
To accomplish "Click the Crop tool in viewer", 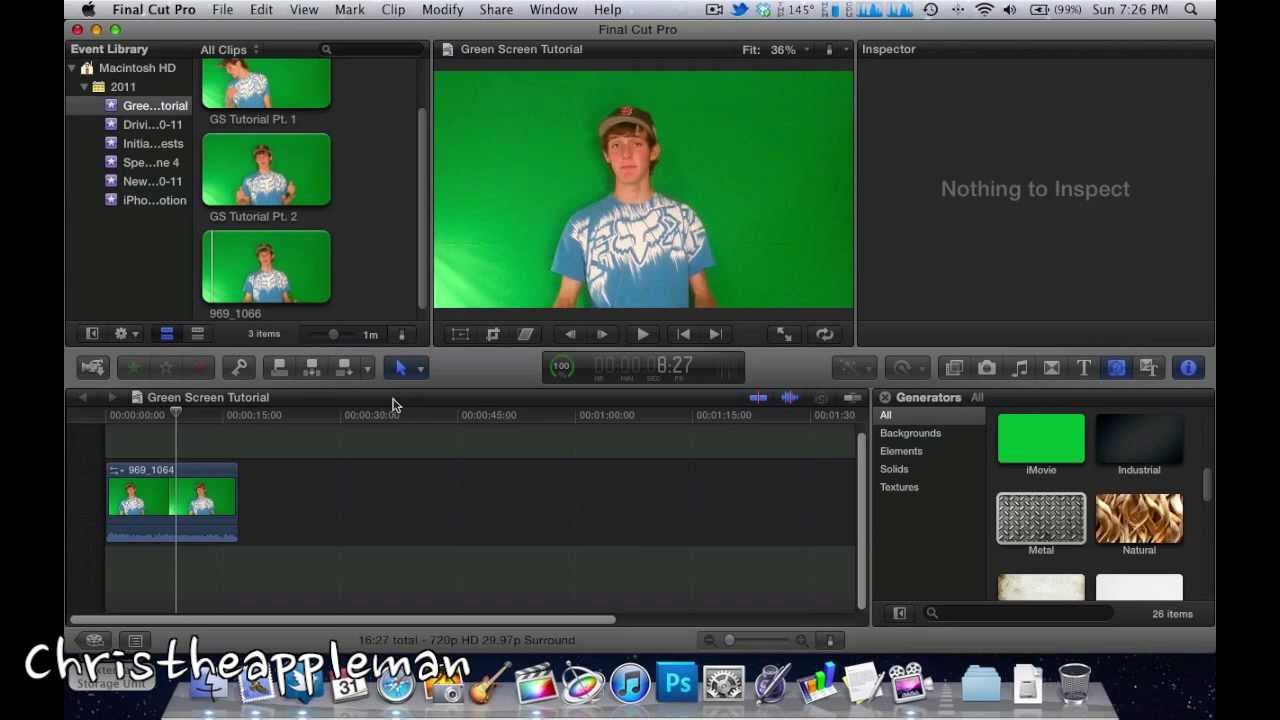I will click(493, 335).
